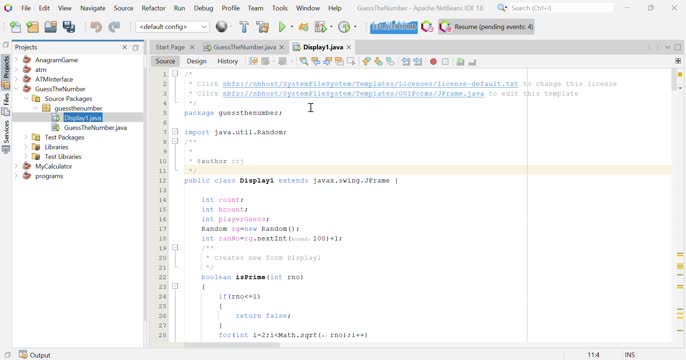Collapse the isPrime method fold at line 23
The image size is (686, 360).
175,286
